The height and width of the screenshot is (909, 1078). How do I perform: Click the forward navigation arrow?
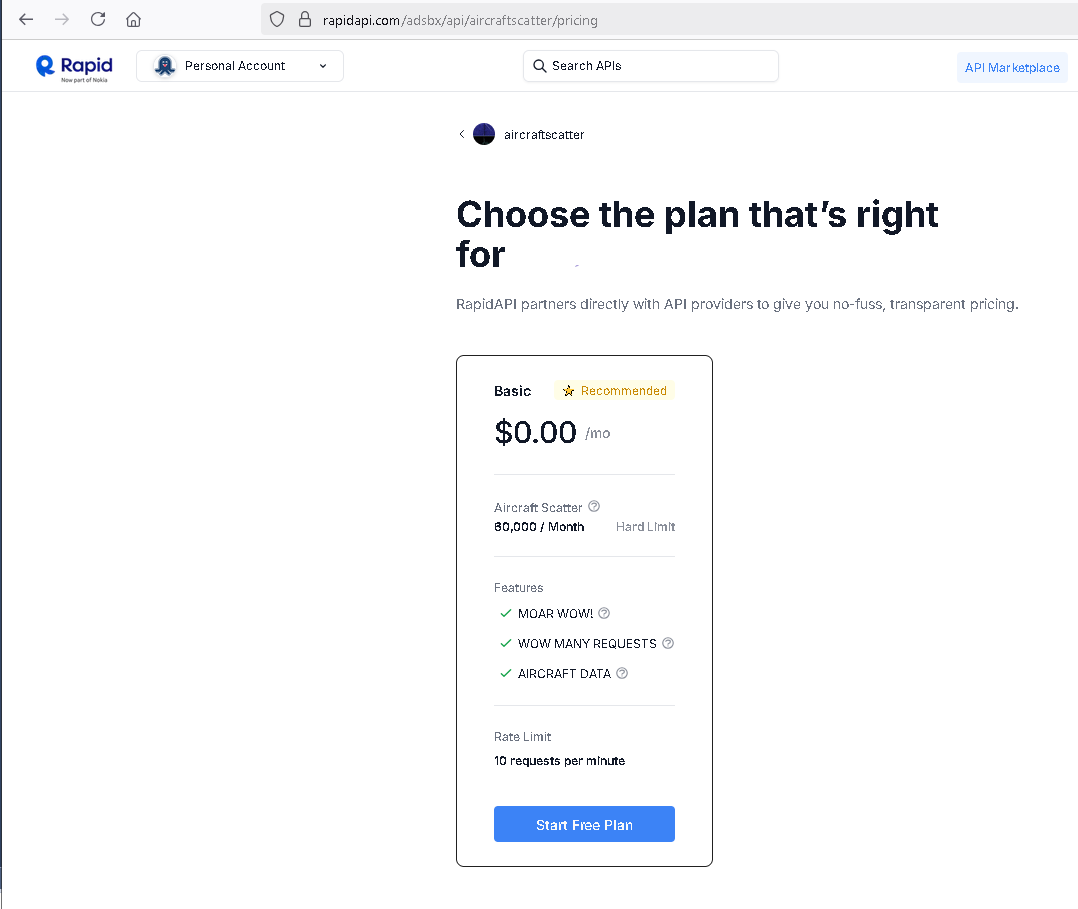62,19
